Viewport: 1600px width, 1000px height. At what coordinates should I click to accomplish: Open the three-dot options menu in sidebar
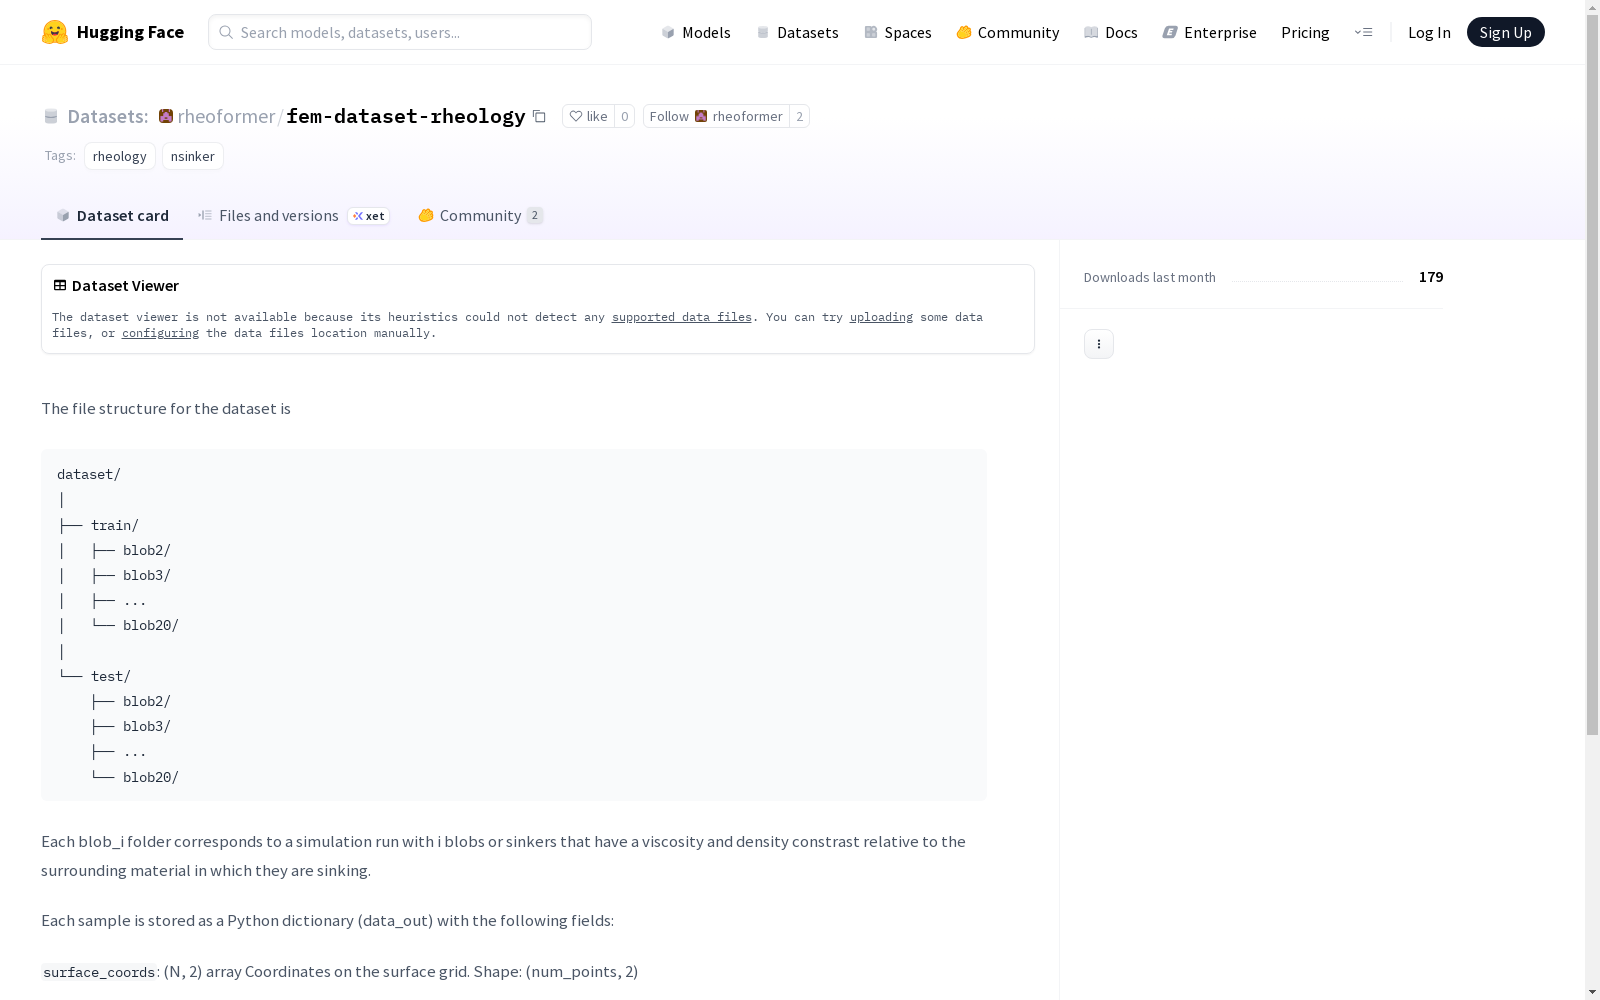coord(1099,344)
